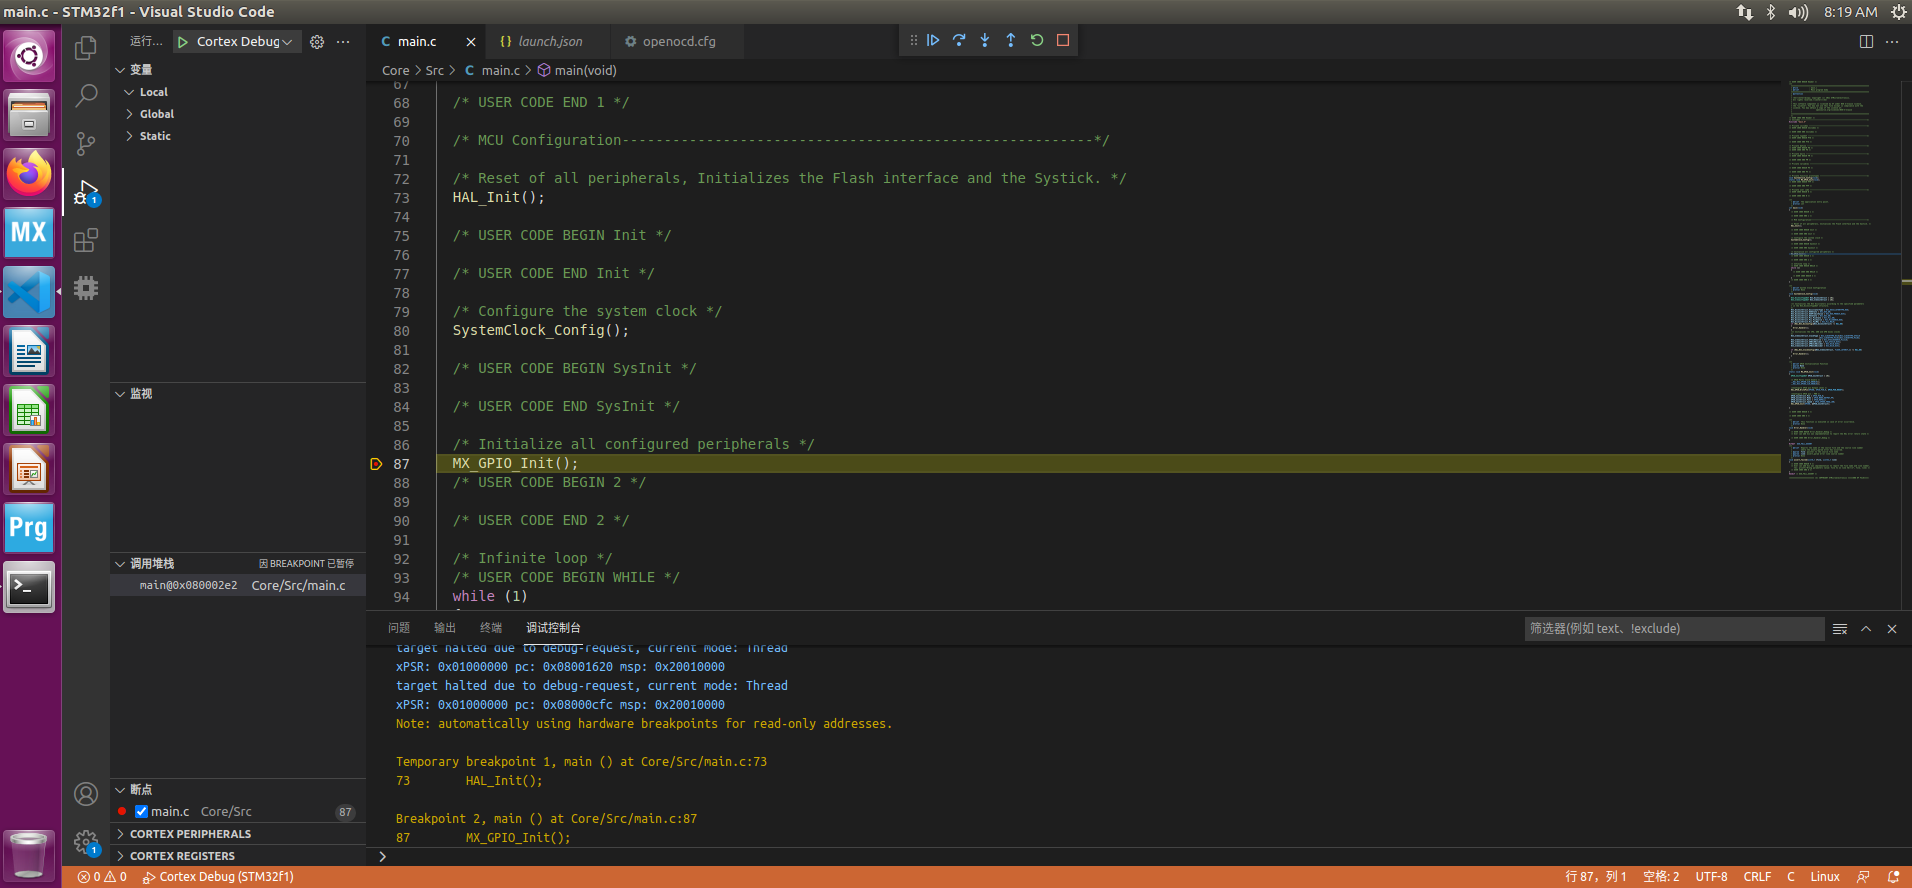The image size is (1912, 888).
Task: Click the debug console filter field
Action: (x=1674, y=629)
